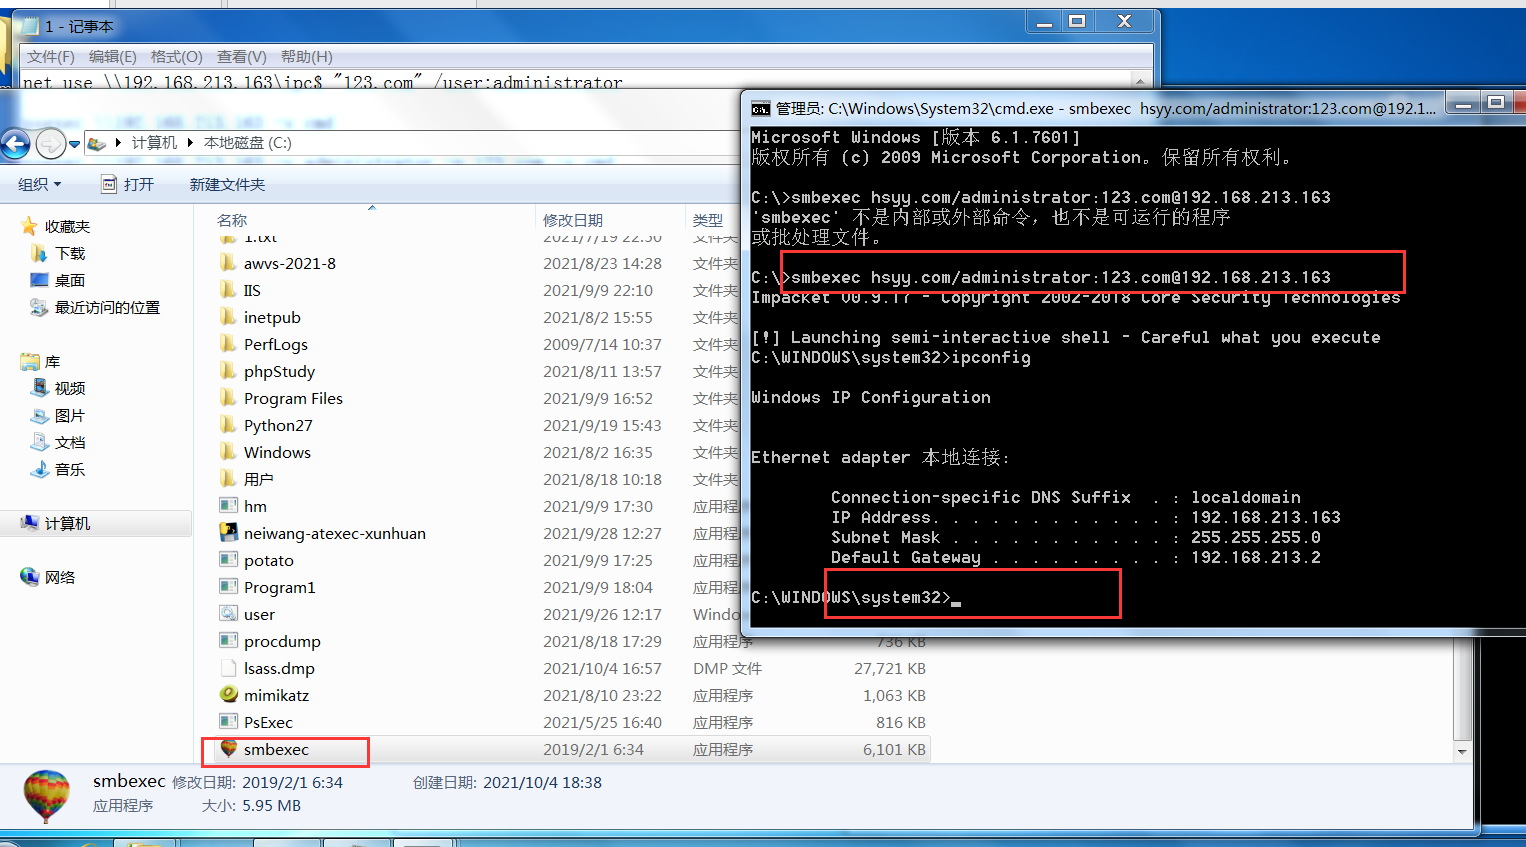This screenshot has width=1526, height=847.
Task: Click the Explorer back arrow button
Action: pyautogui.click(x=15, y=144)
